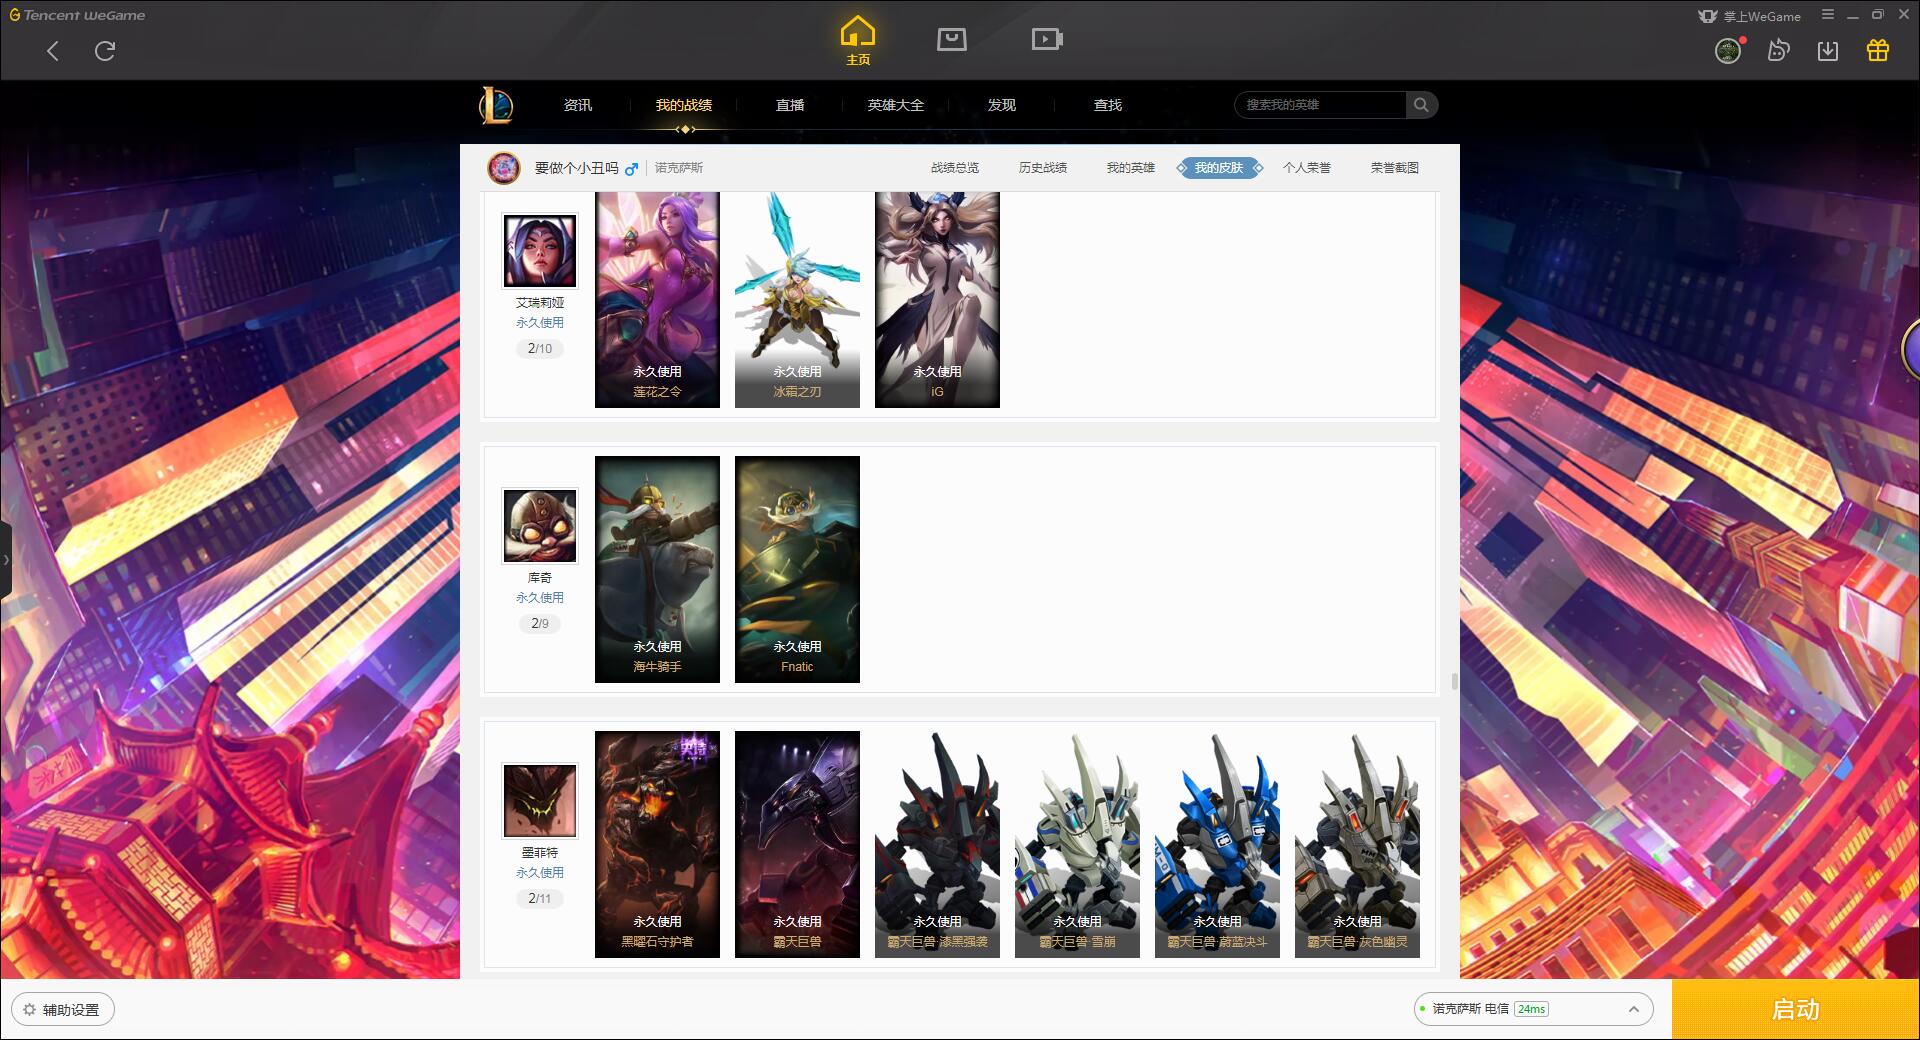Click the 诺克萨斯 server label beside the player name
Screen dimensions: 1920x1040
[x=679, y=168]
